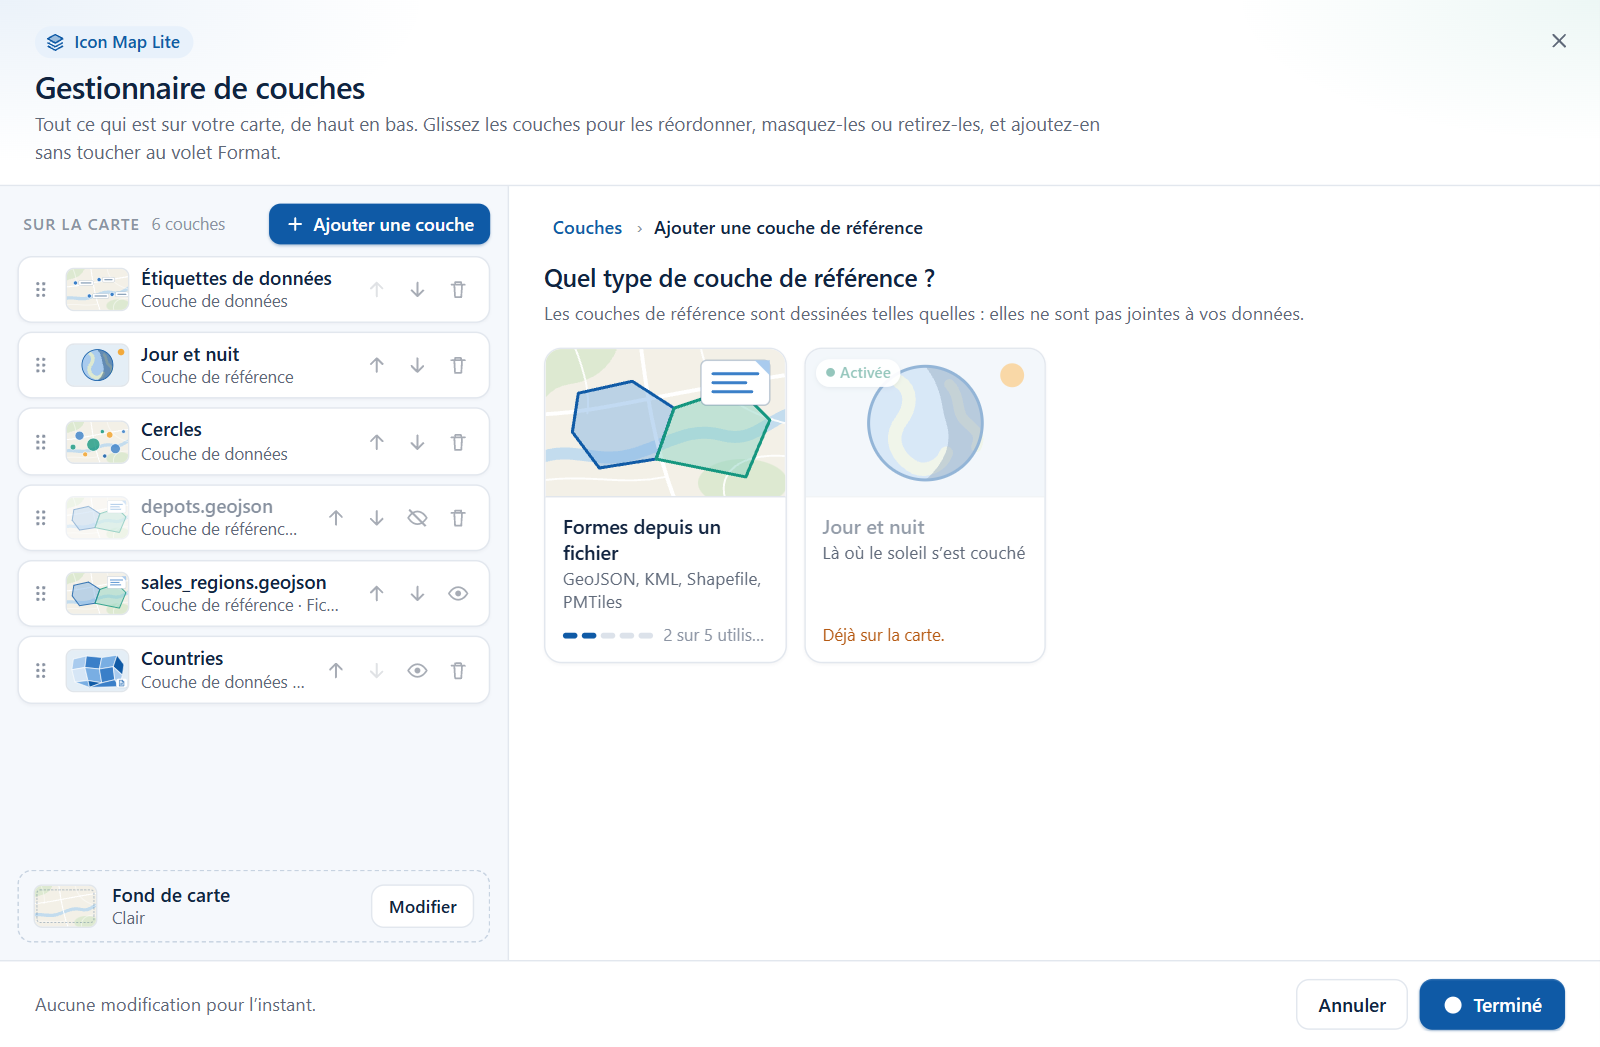Delete the Jour et nuit layer
The height and width of the screenshot is (1047, 1600).
(x=458, y=366)
